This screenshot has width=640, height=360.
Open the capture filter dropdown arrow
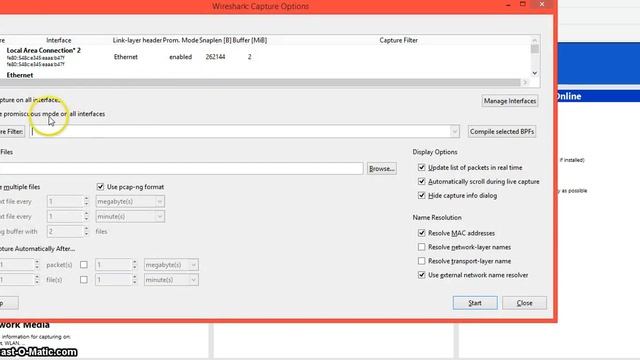click(x=455, y=131)
